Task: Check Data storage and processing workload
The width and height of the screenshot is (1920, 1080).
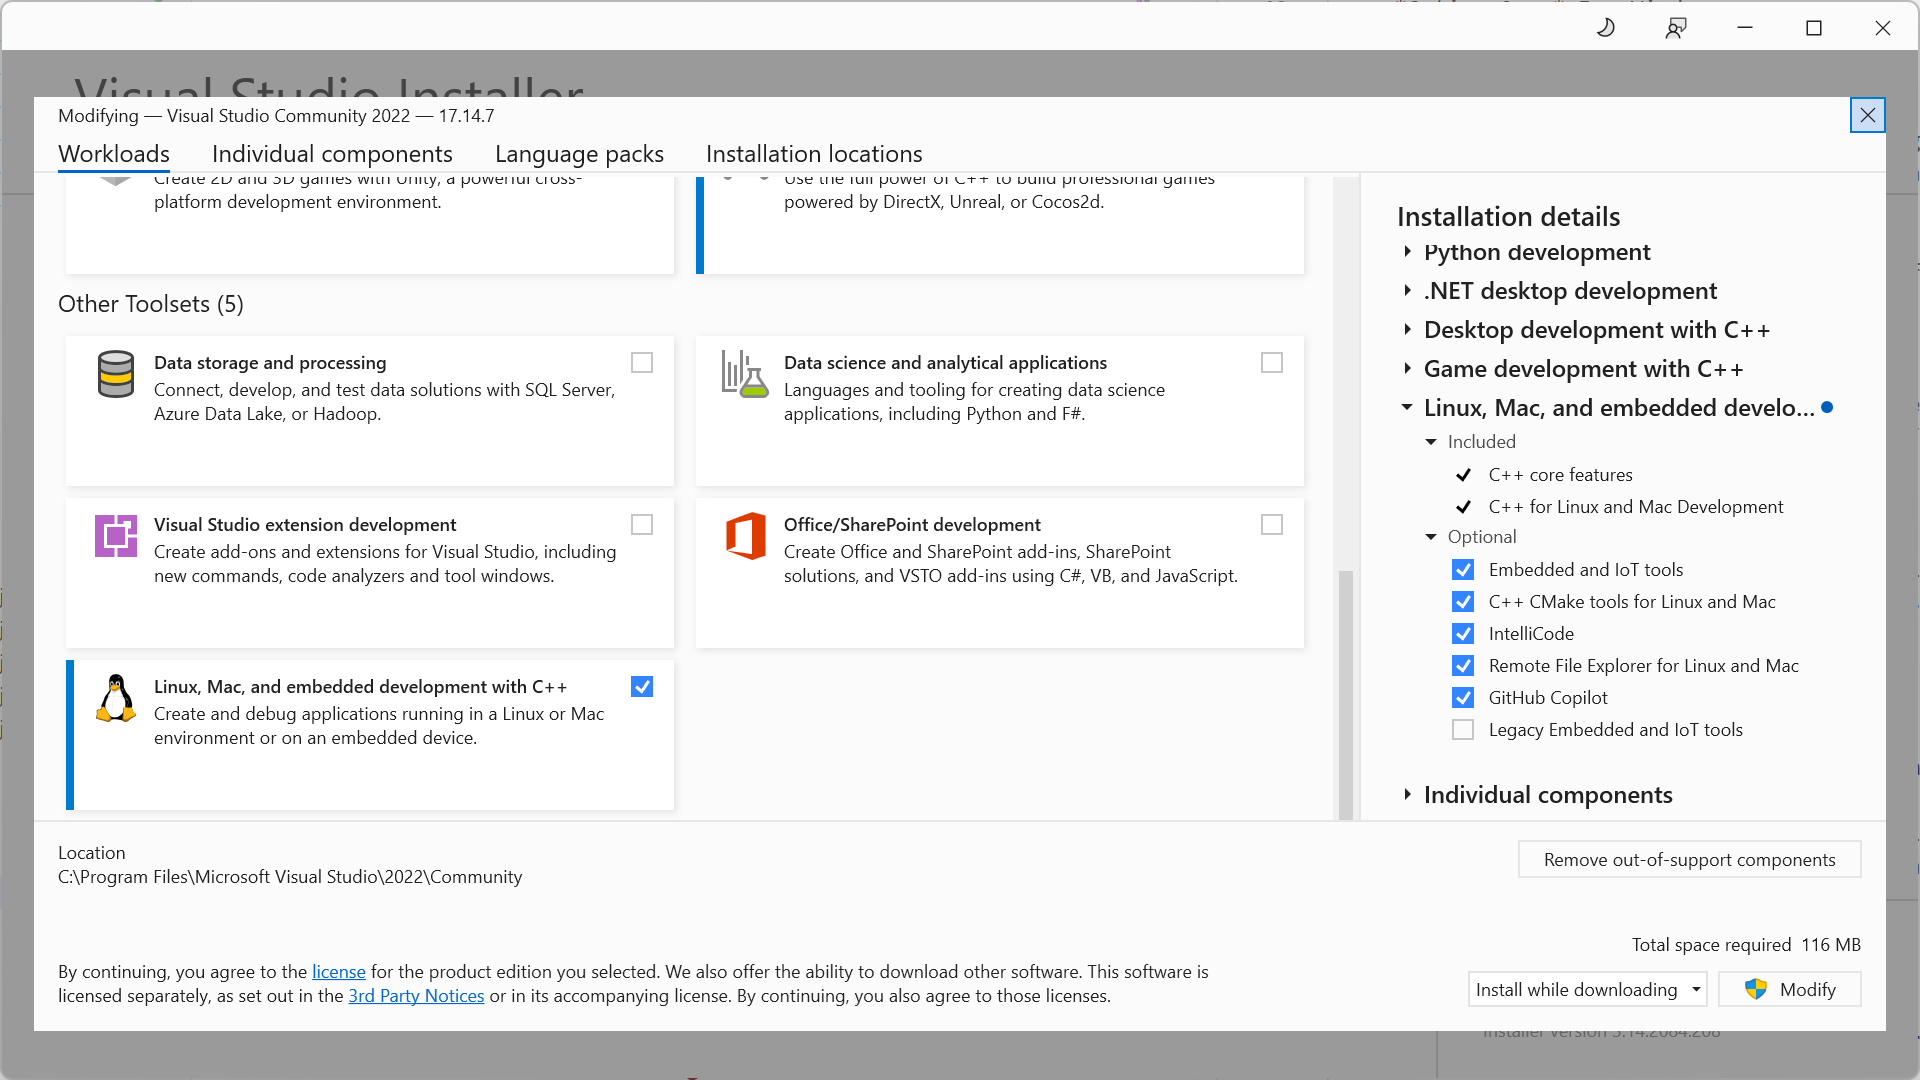Action: coord(642,363)
